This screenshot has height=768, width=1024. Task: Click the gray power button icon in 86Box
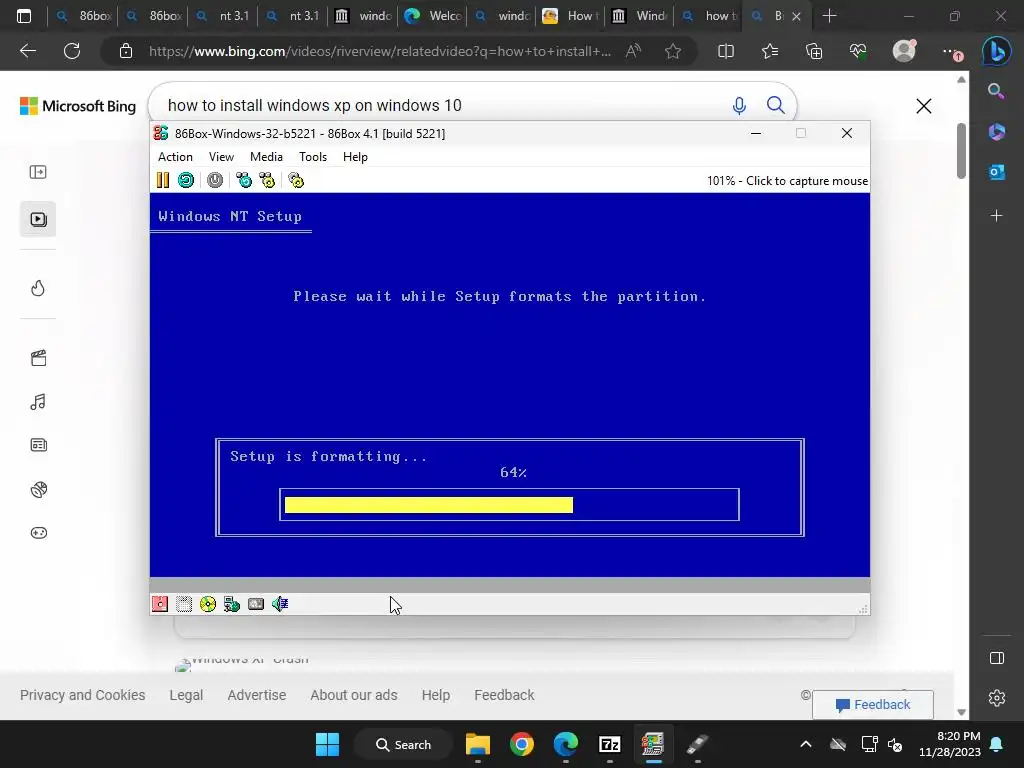[x=215, y=180]
